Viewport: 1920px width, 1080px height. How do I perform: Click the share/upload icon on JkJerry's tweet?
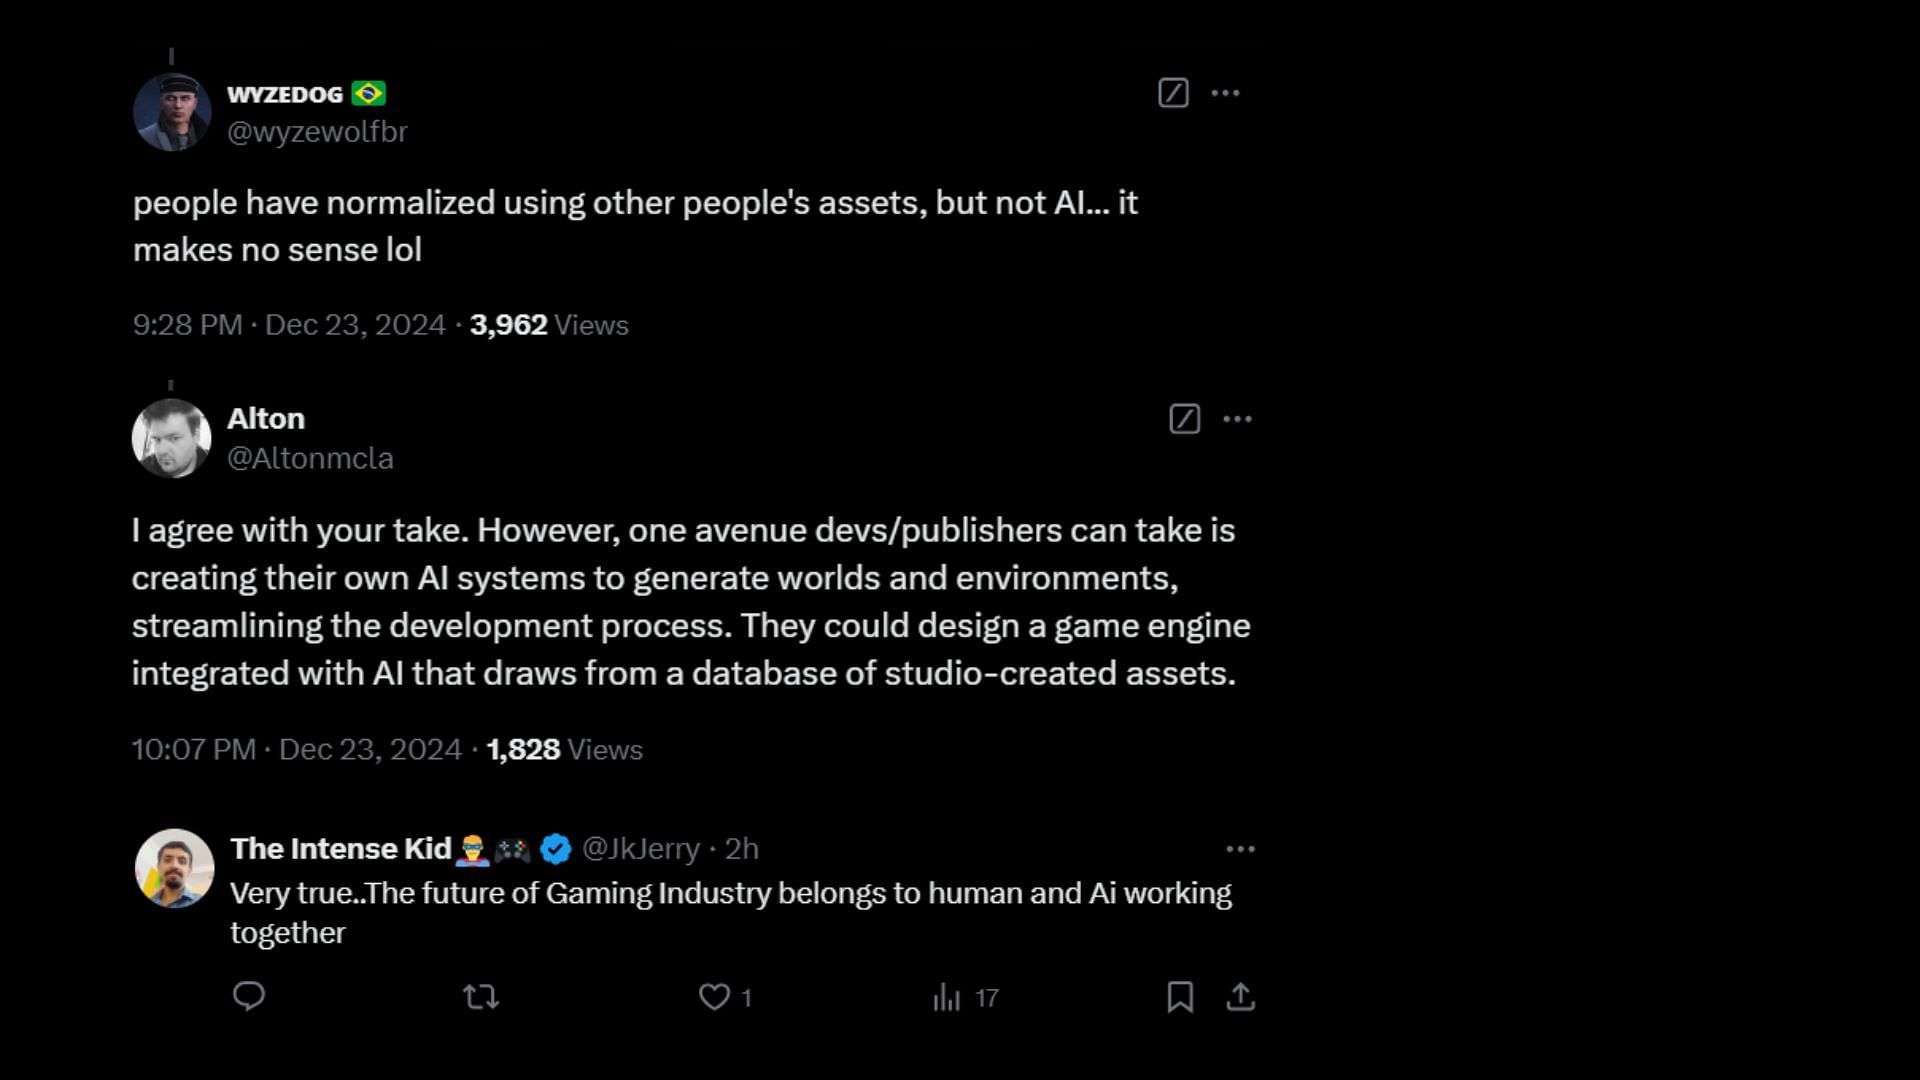pos(1241,996)
